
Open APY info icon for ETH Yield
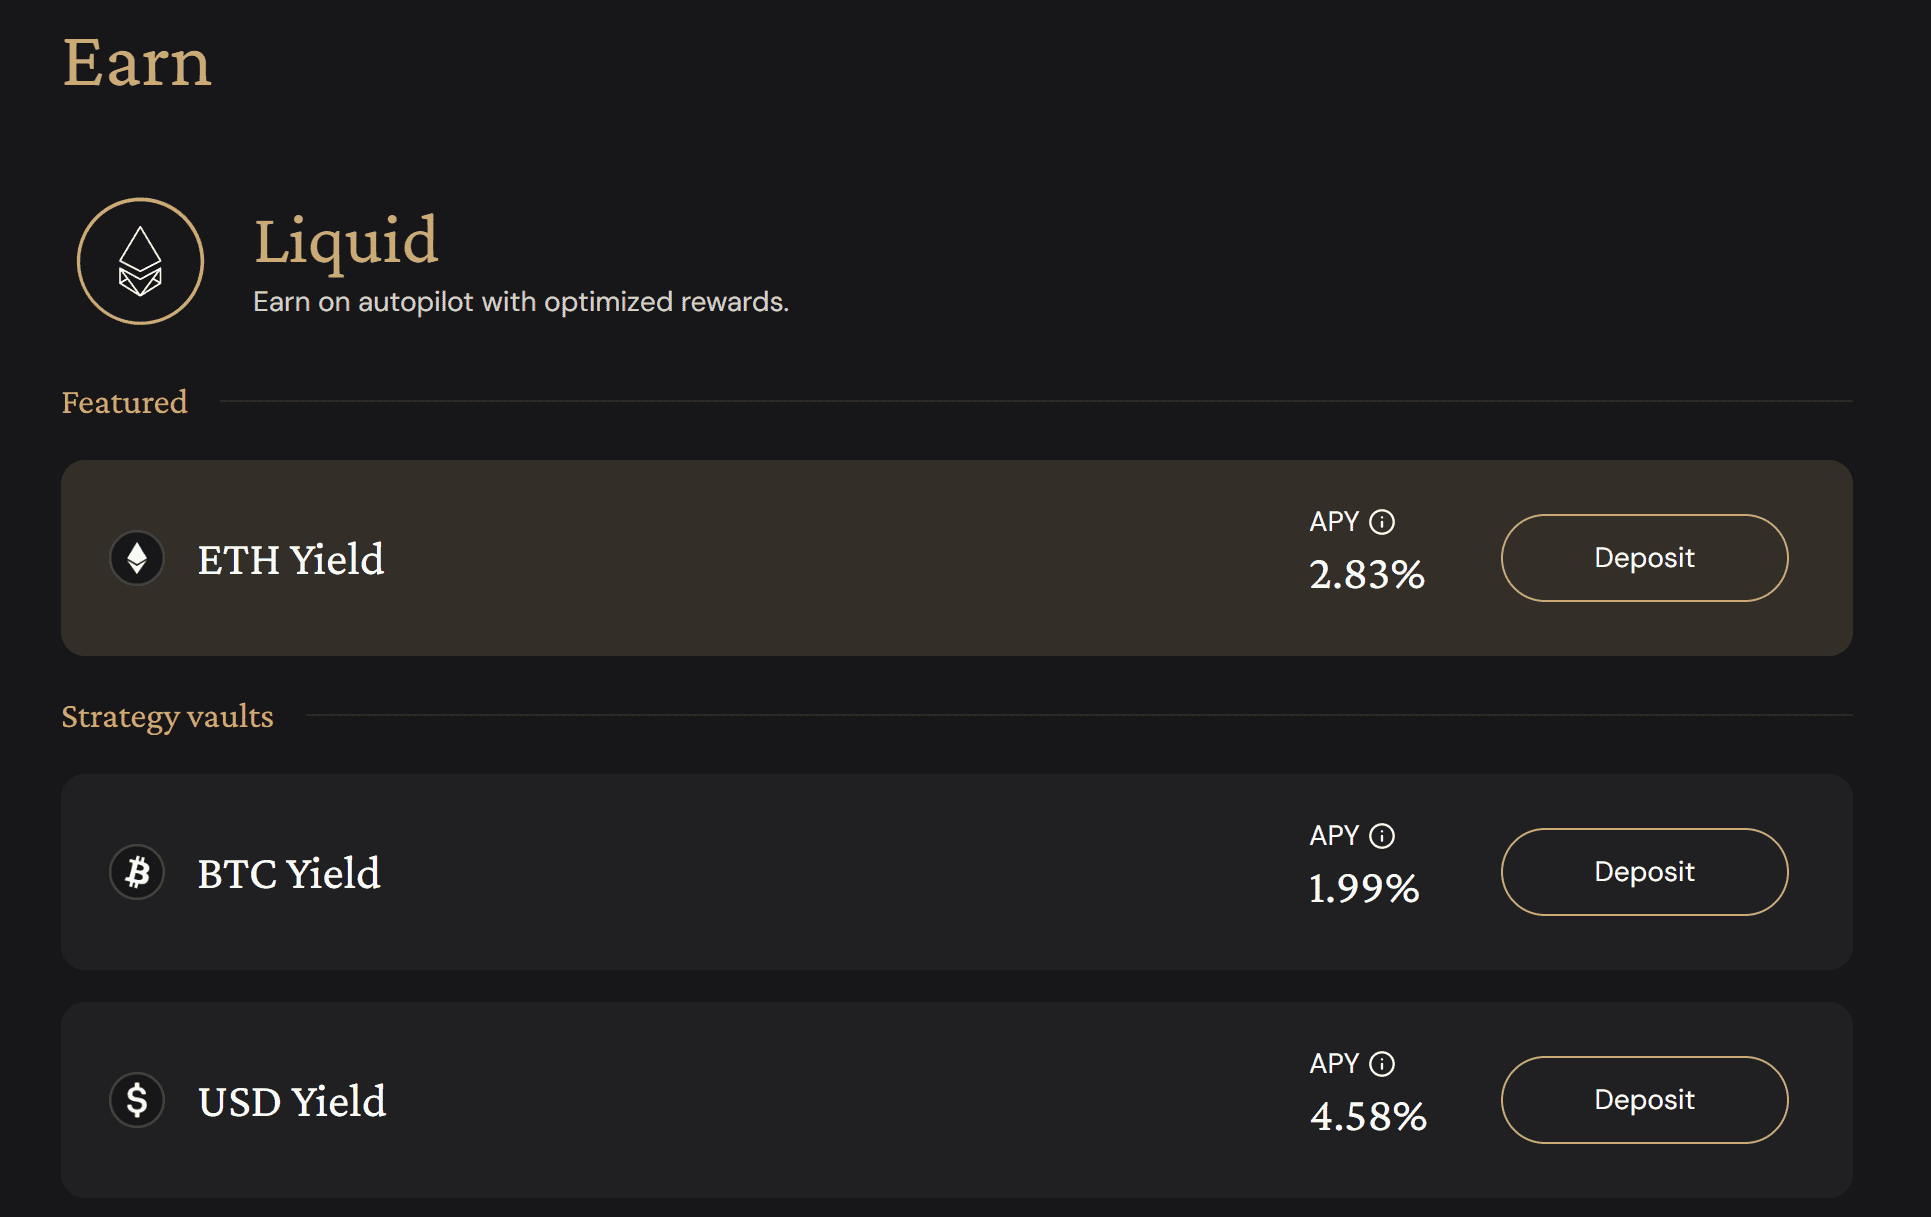coord(1382,522)
